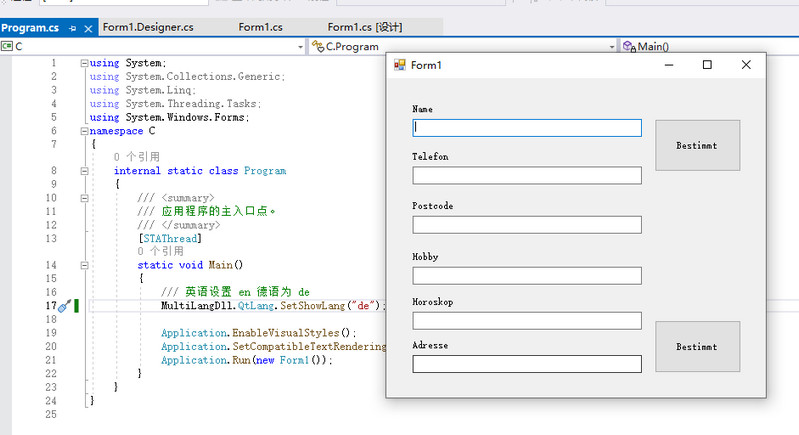Maximize the Form1 window
This screenshot has width=799, height=435.
click(x=707, y=65)
